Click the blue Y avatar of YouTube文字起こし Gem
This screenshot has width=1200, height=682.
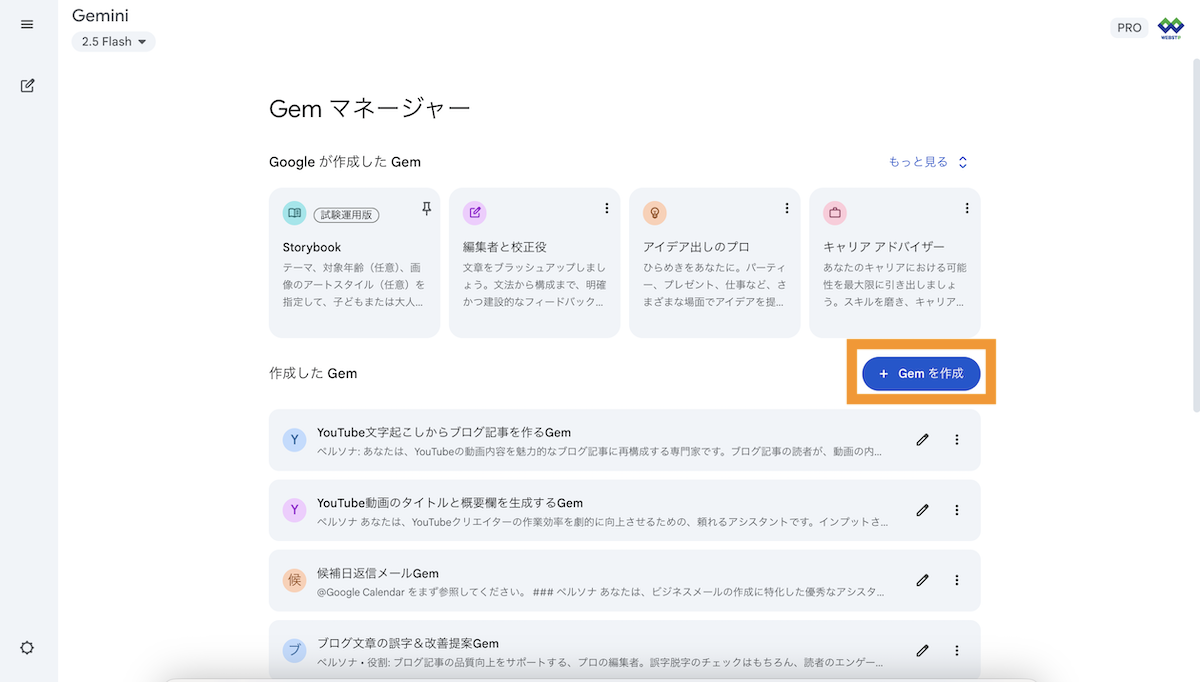click(294, 440)
